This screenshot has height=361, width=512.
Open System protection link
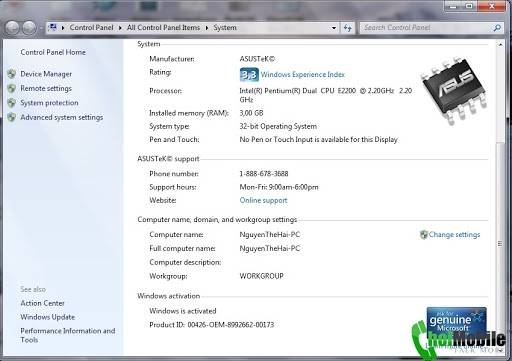click(49, 103)
